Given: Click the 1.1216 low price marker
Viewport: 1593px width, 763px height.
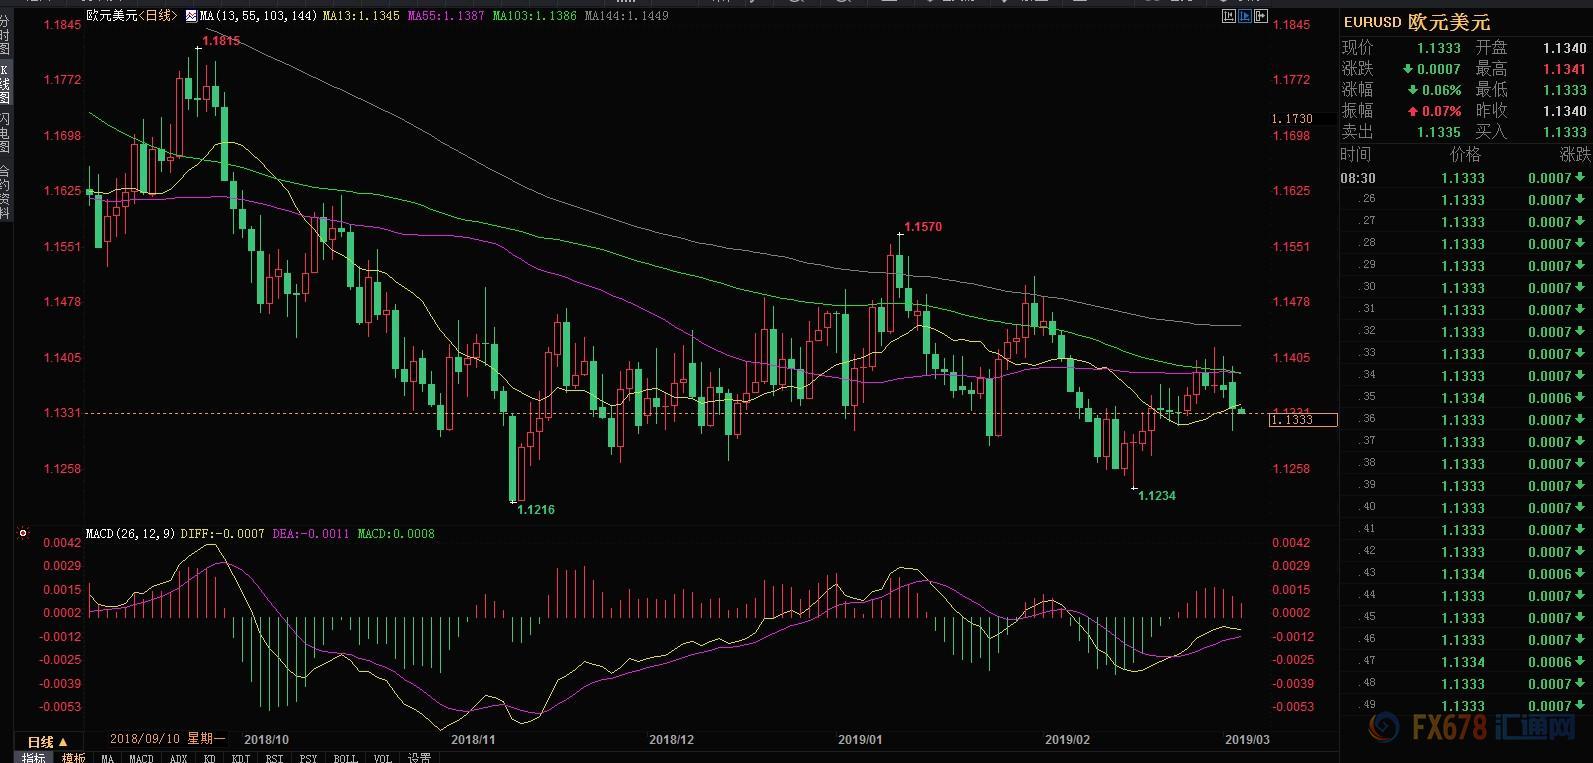Looking at the screenshot, I should tap(536, 510).
